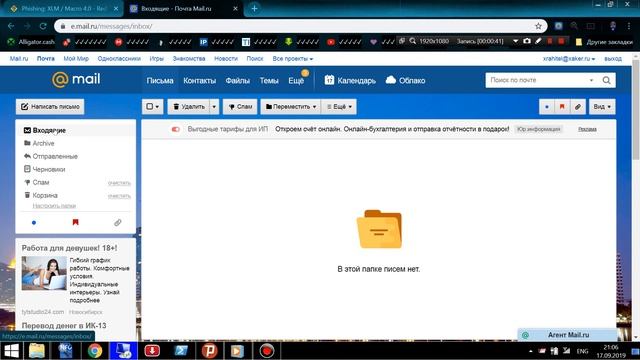Open xrahitel@xaker.ru account dropdown
The image size is (640, 360).
[x=569, y=59]
